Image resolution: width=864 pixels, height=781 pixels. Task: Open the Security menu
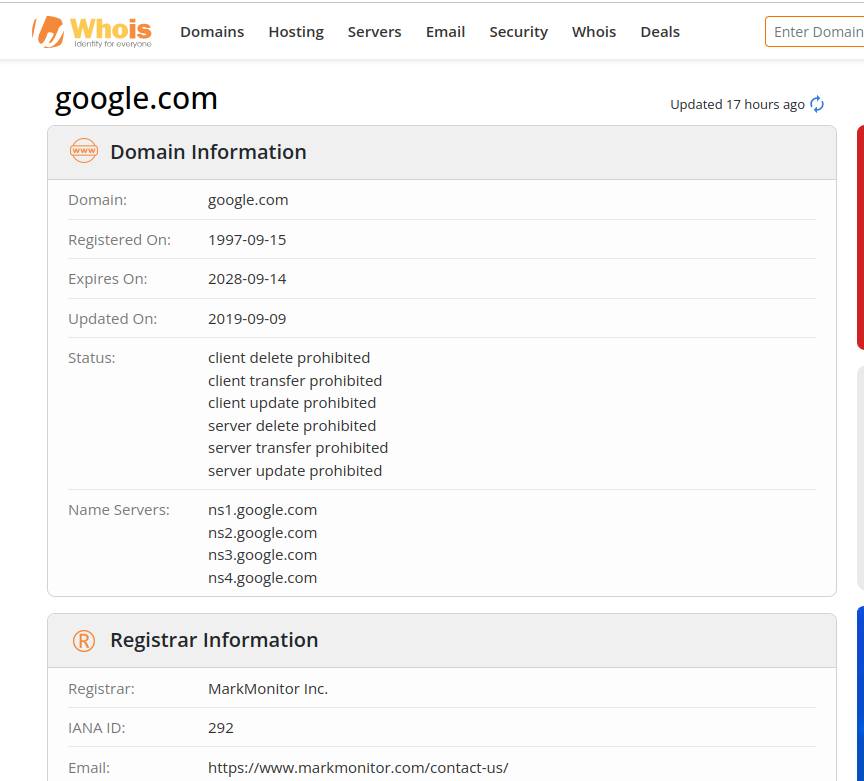519,32
